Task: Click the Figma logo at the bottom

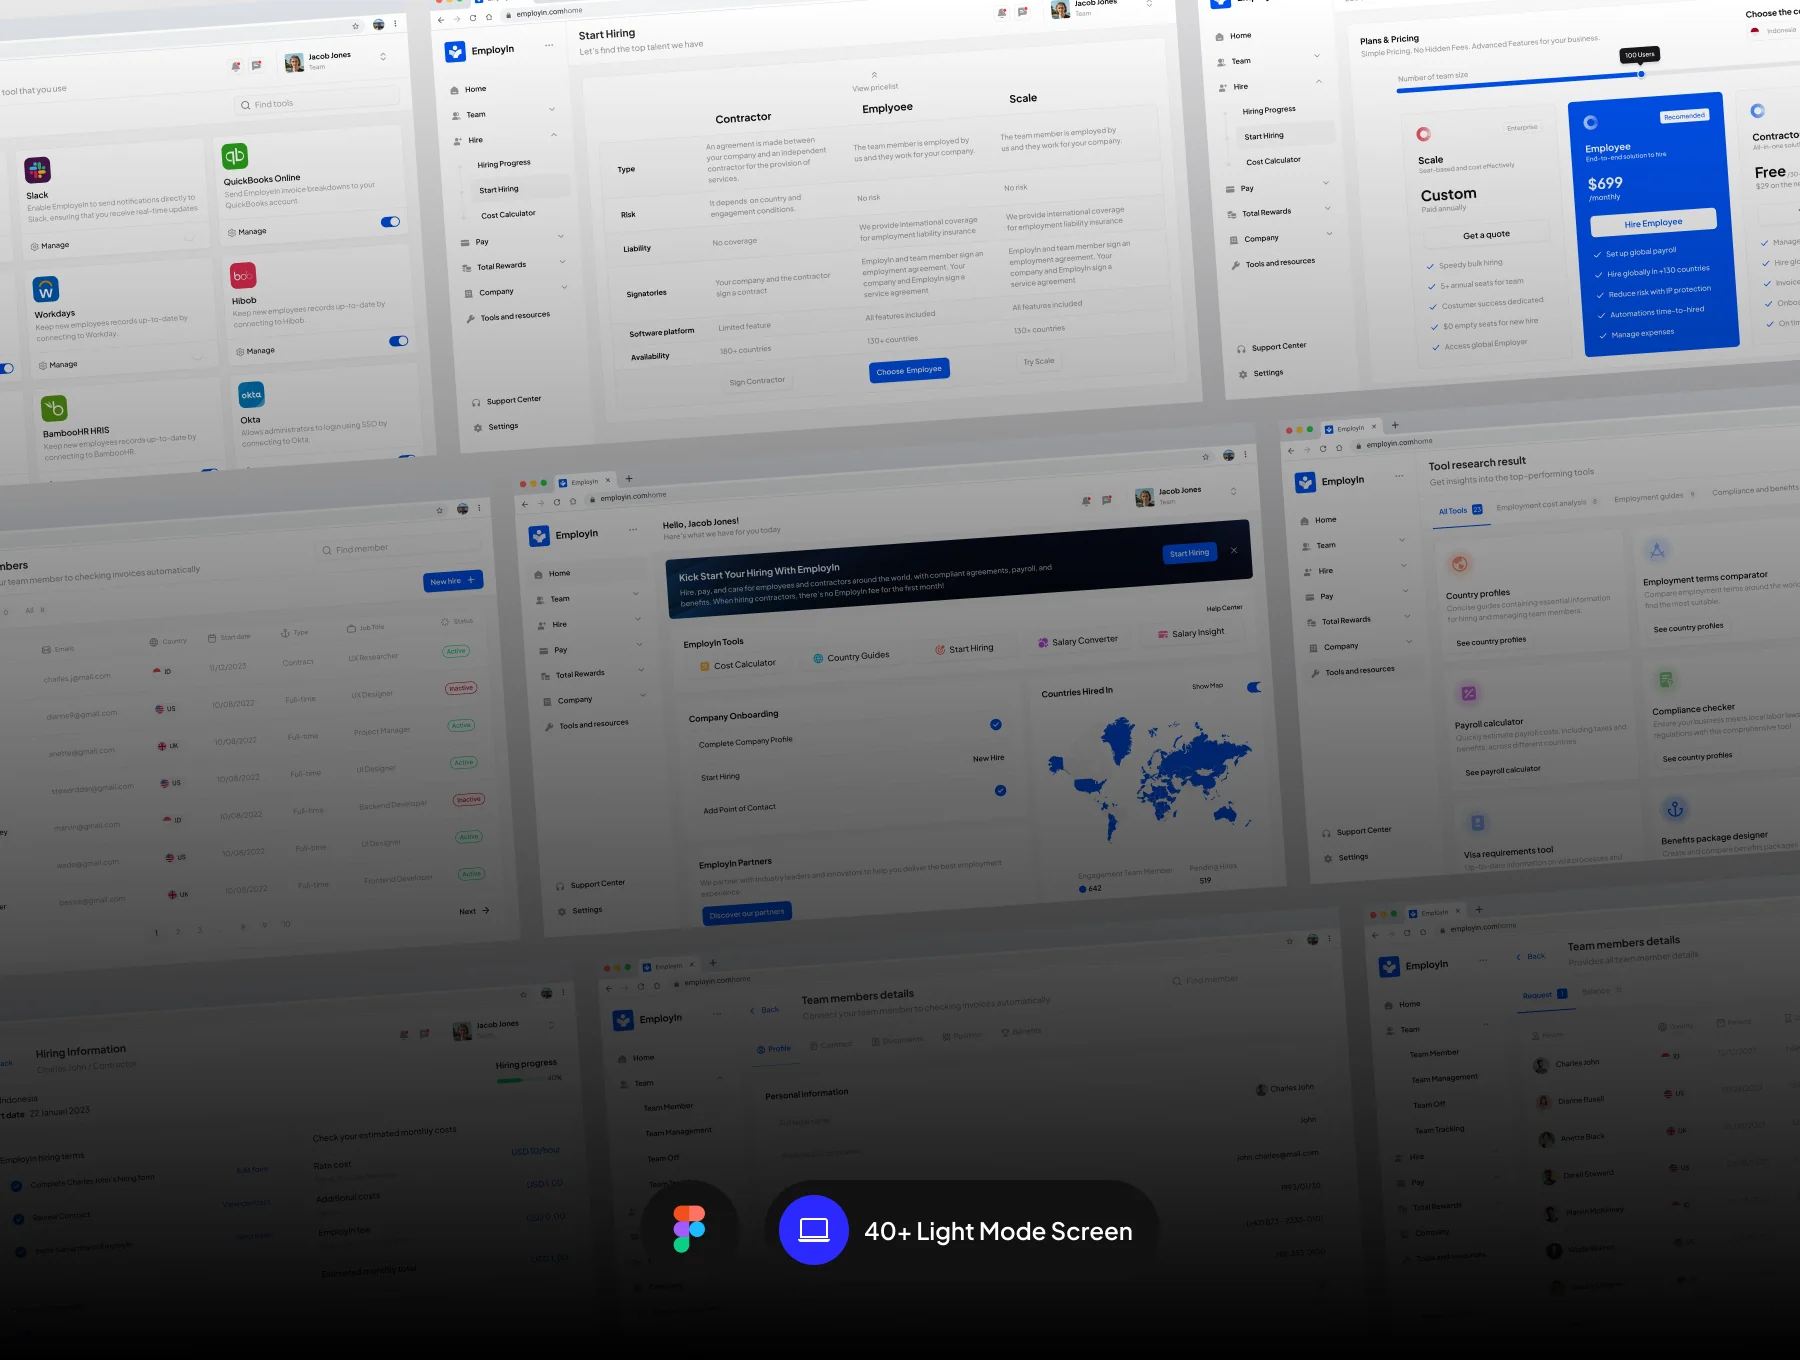Action: click(689, 1229)
